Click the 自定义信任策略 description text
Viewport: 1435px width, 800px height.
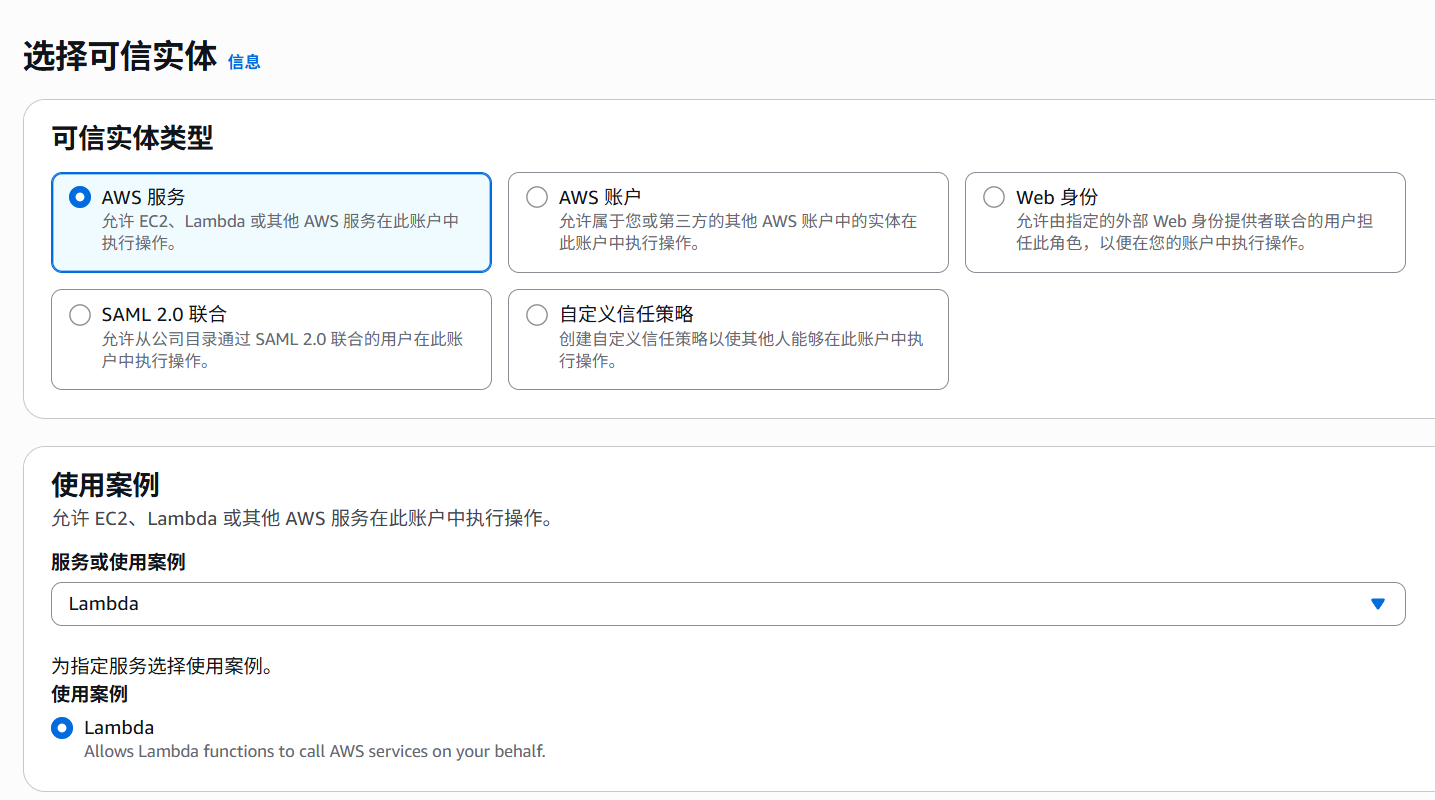(741, 350)
